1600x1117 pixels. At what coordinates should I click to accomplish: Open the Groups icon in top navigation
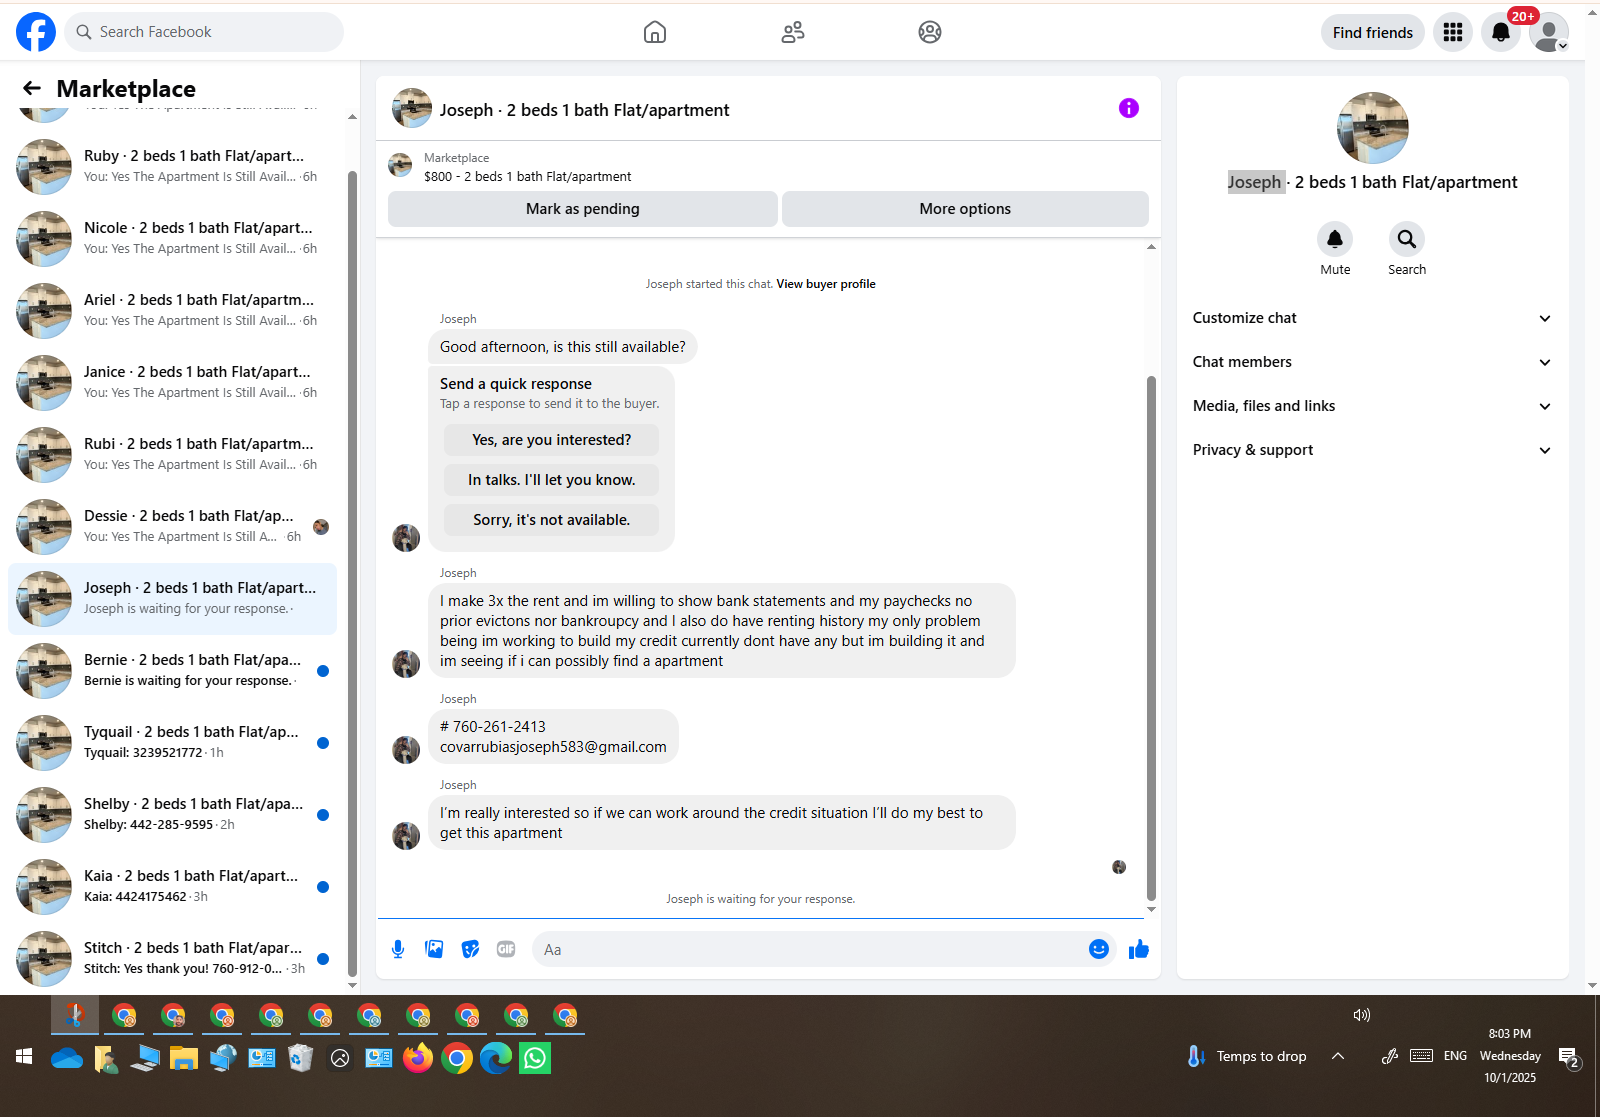930,32
